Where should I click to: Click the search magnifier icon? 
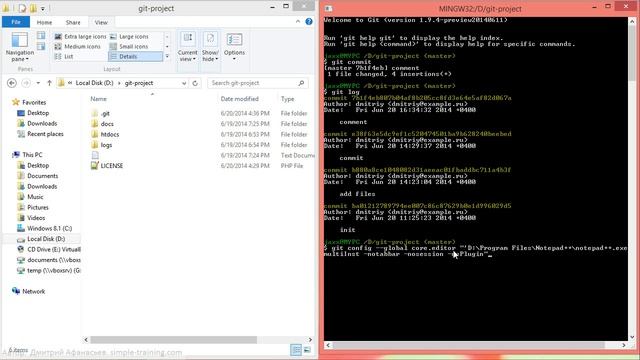pyautogui.click(x=301, y=83)
